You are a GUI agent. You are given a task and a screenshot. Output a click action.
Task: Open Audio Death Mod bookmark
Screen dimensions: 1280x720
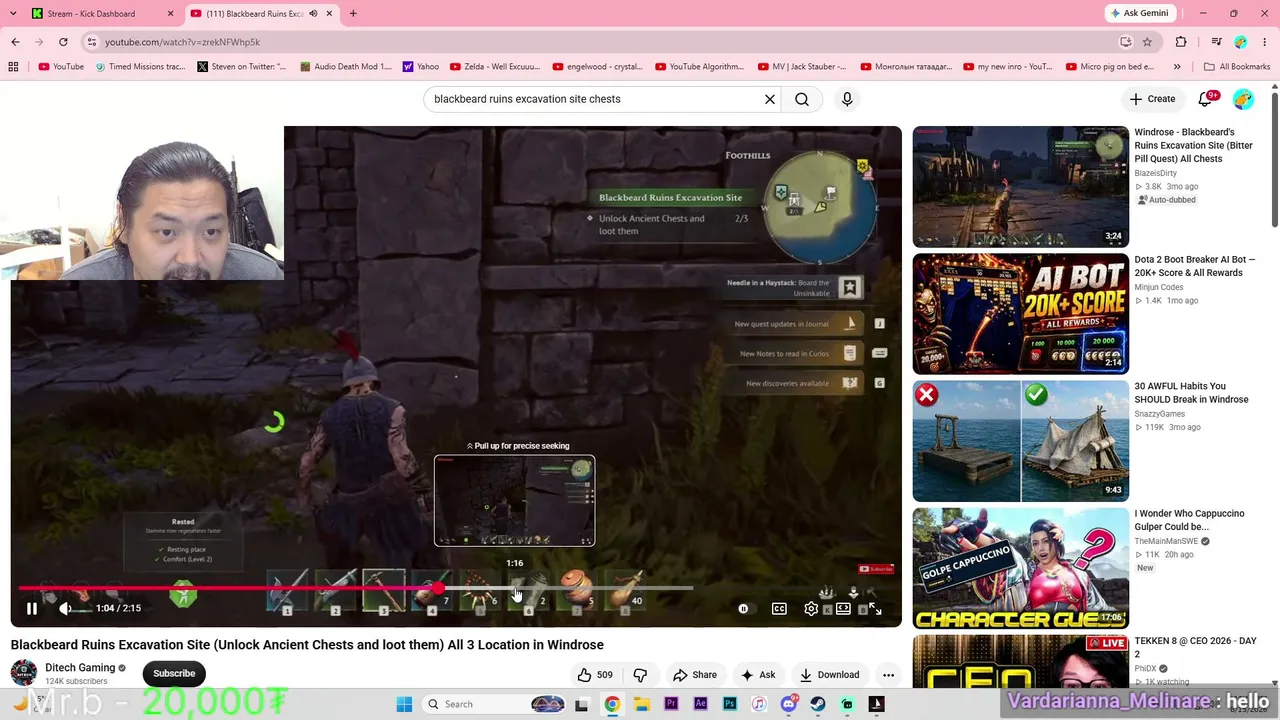pos(346,67)
